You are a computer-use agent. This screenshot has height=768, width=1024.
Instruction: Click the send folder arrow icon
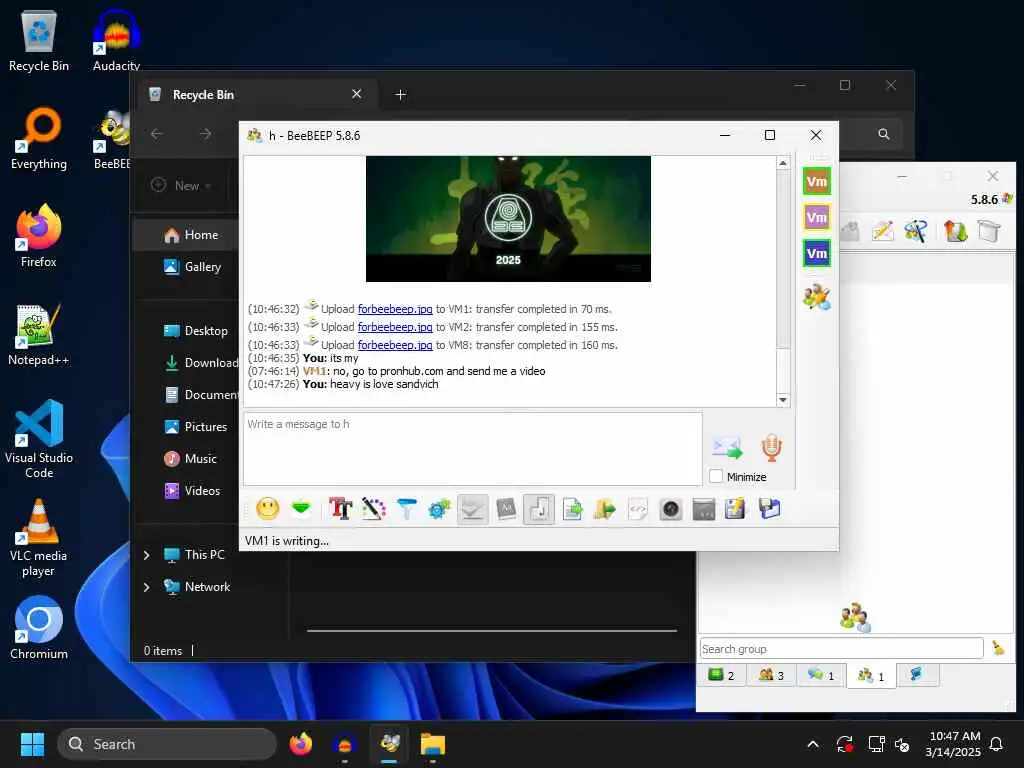pyautogui.click(x=605, y=509)
